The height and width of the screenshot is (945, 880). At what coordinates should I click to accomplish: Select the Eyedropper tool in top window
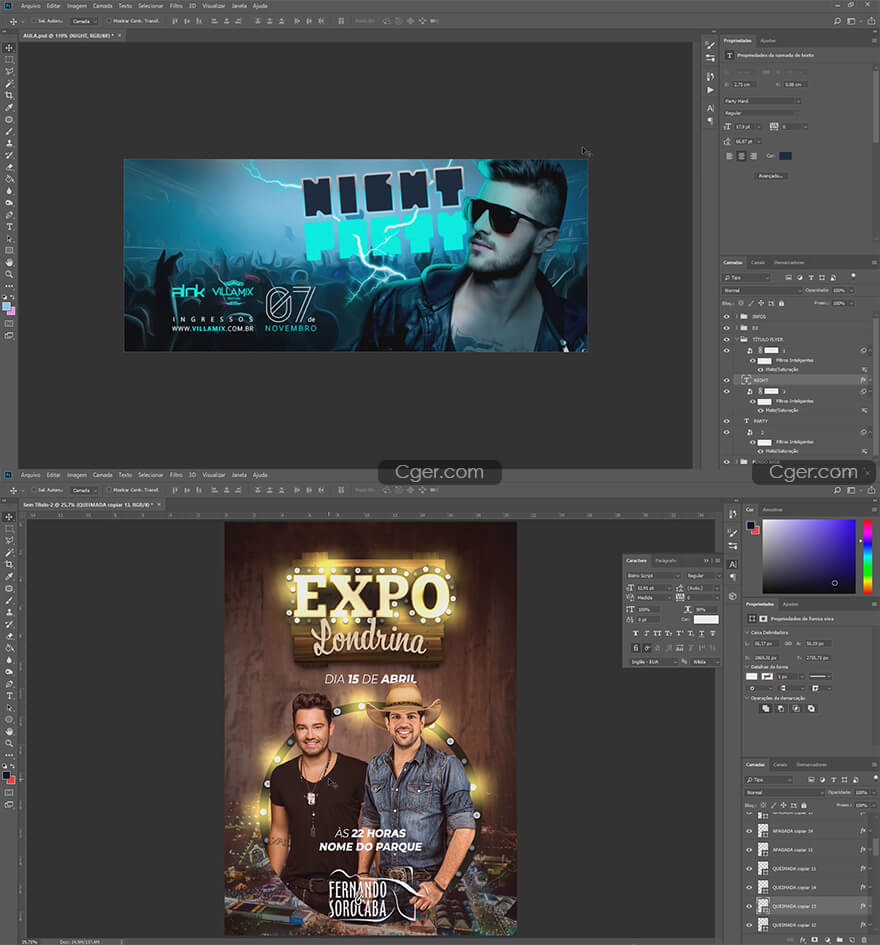click(x=9, y=107)
